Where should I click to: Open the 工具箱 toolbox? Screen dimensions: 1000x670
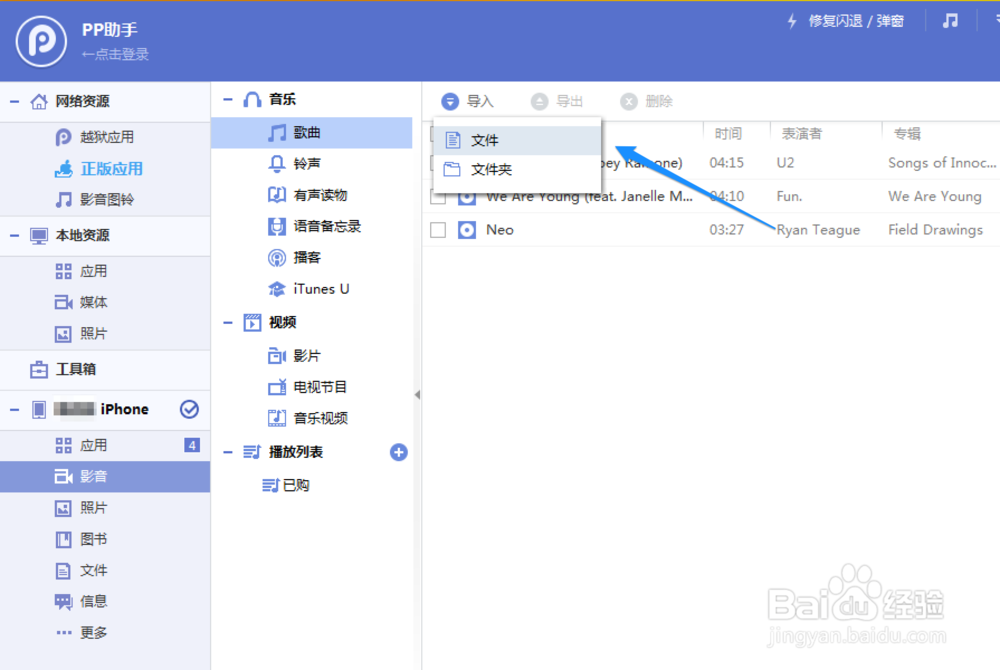pyautogui.click(x=75, y=369)
